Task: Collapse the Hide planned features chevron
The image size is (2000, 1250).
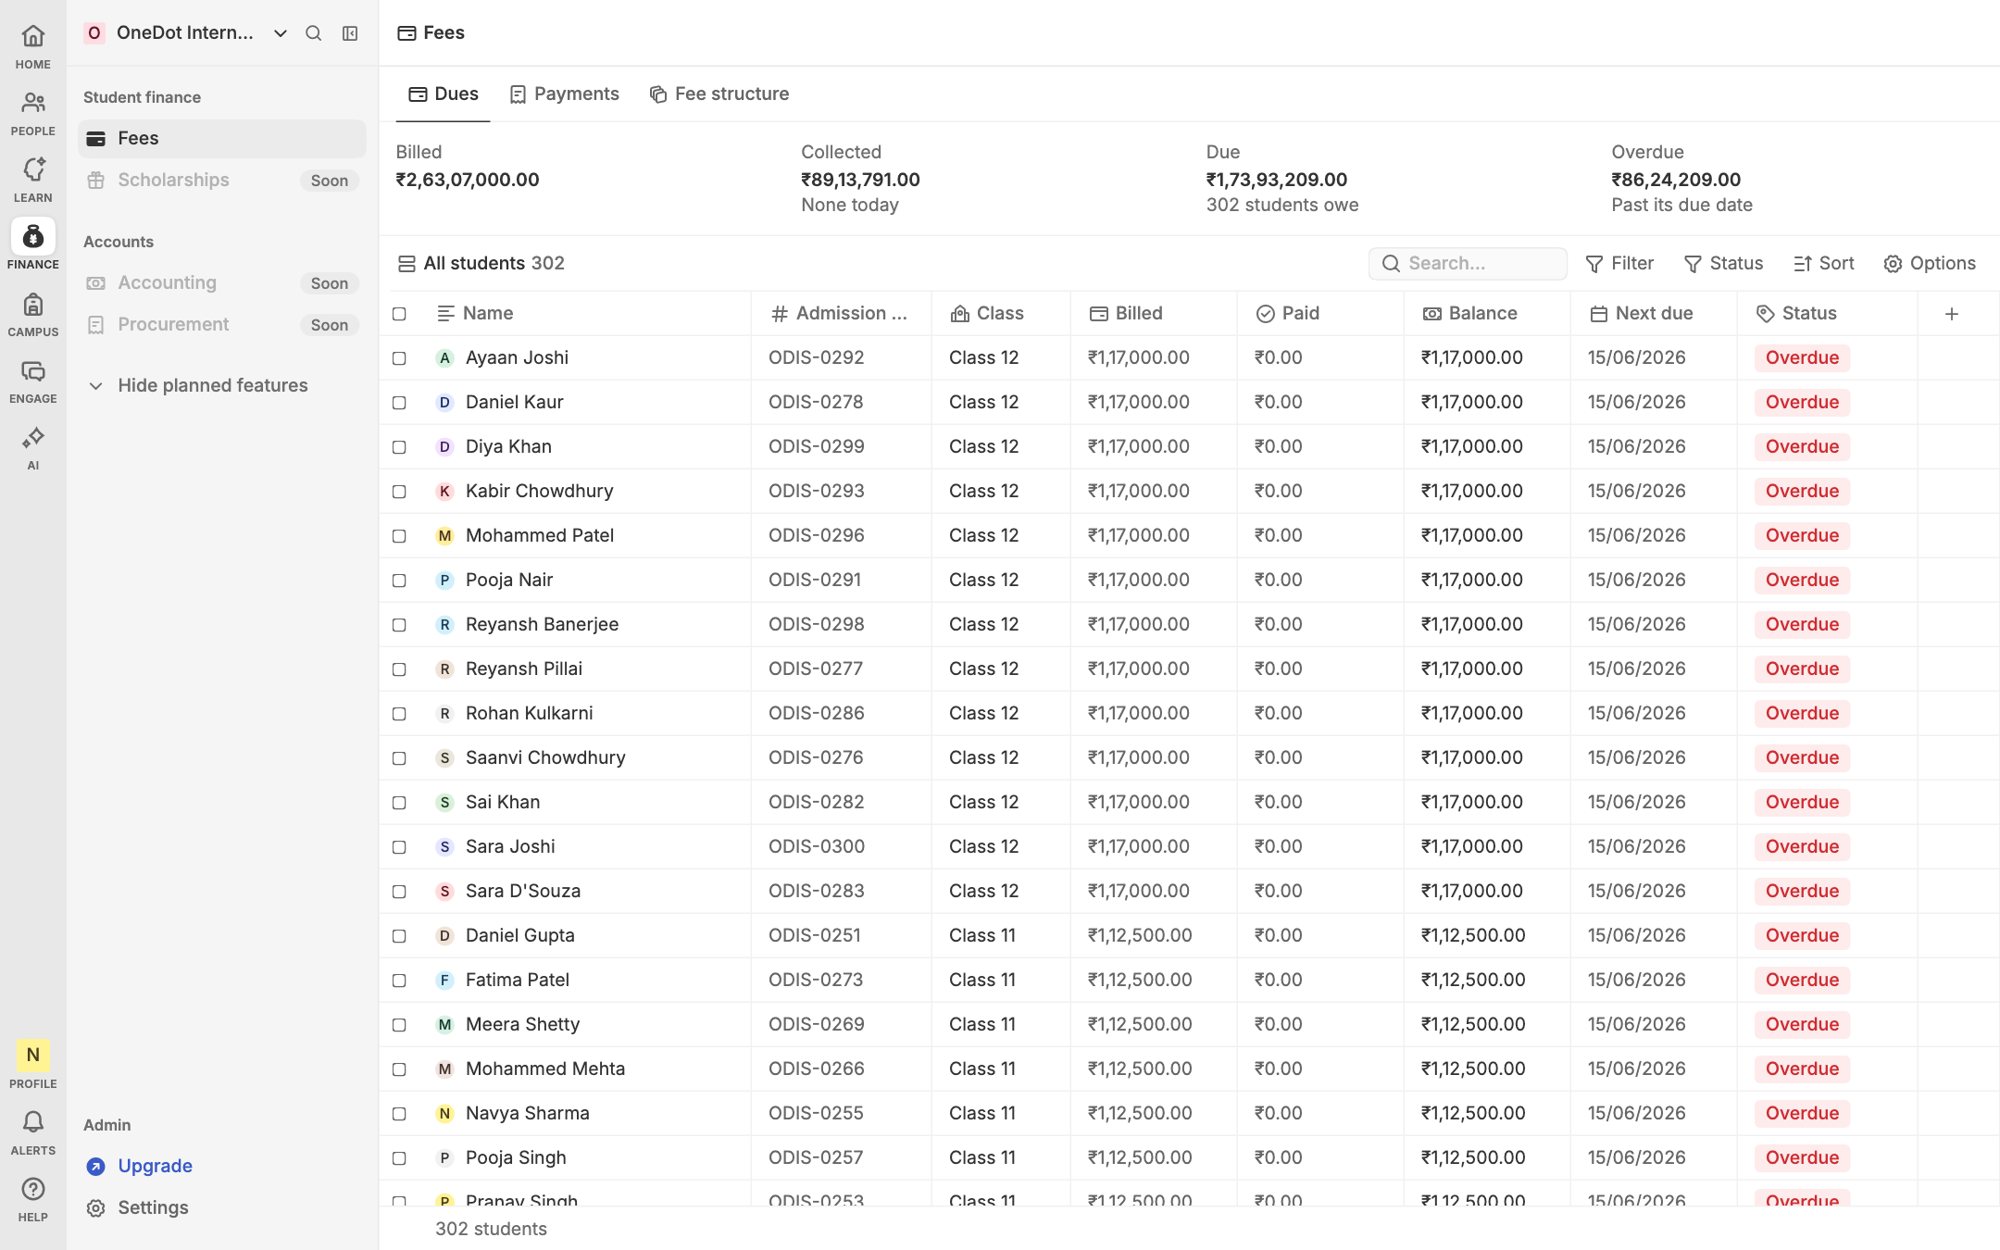Action: tap(96, 386)
